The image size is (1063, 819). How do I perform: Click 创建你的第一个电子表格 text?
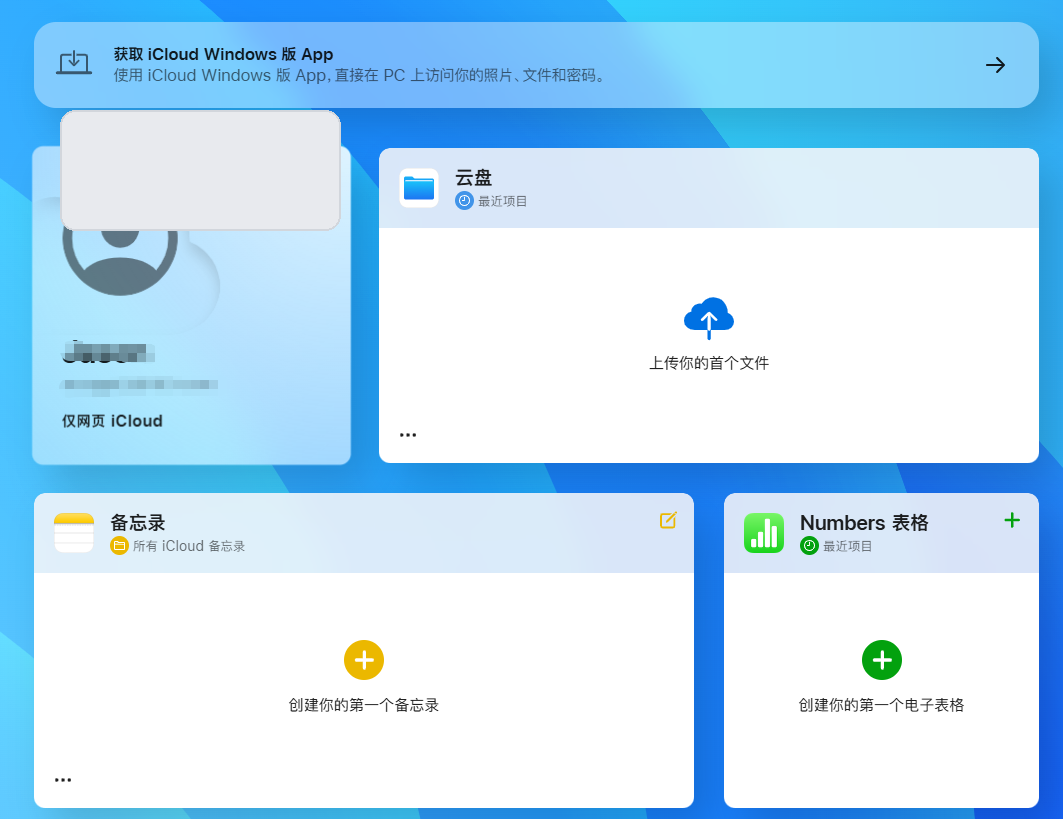(881, 705)
